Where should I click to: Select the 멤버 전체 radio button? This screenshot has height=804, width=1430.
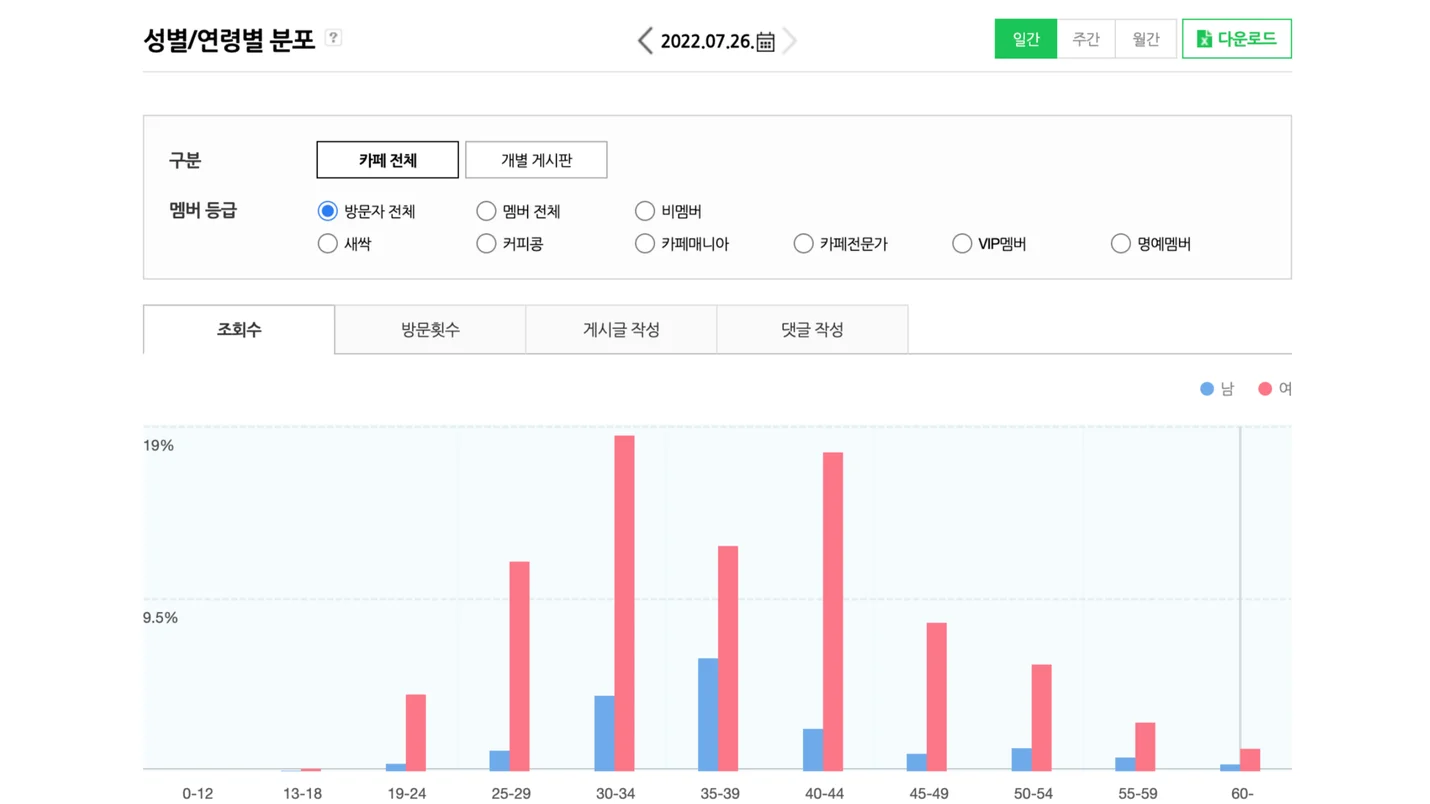486,211
